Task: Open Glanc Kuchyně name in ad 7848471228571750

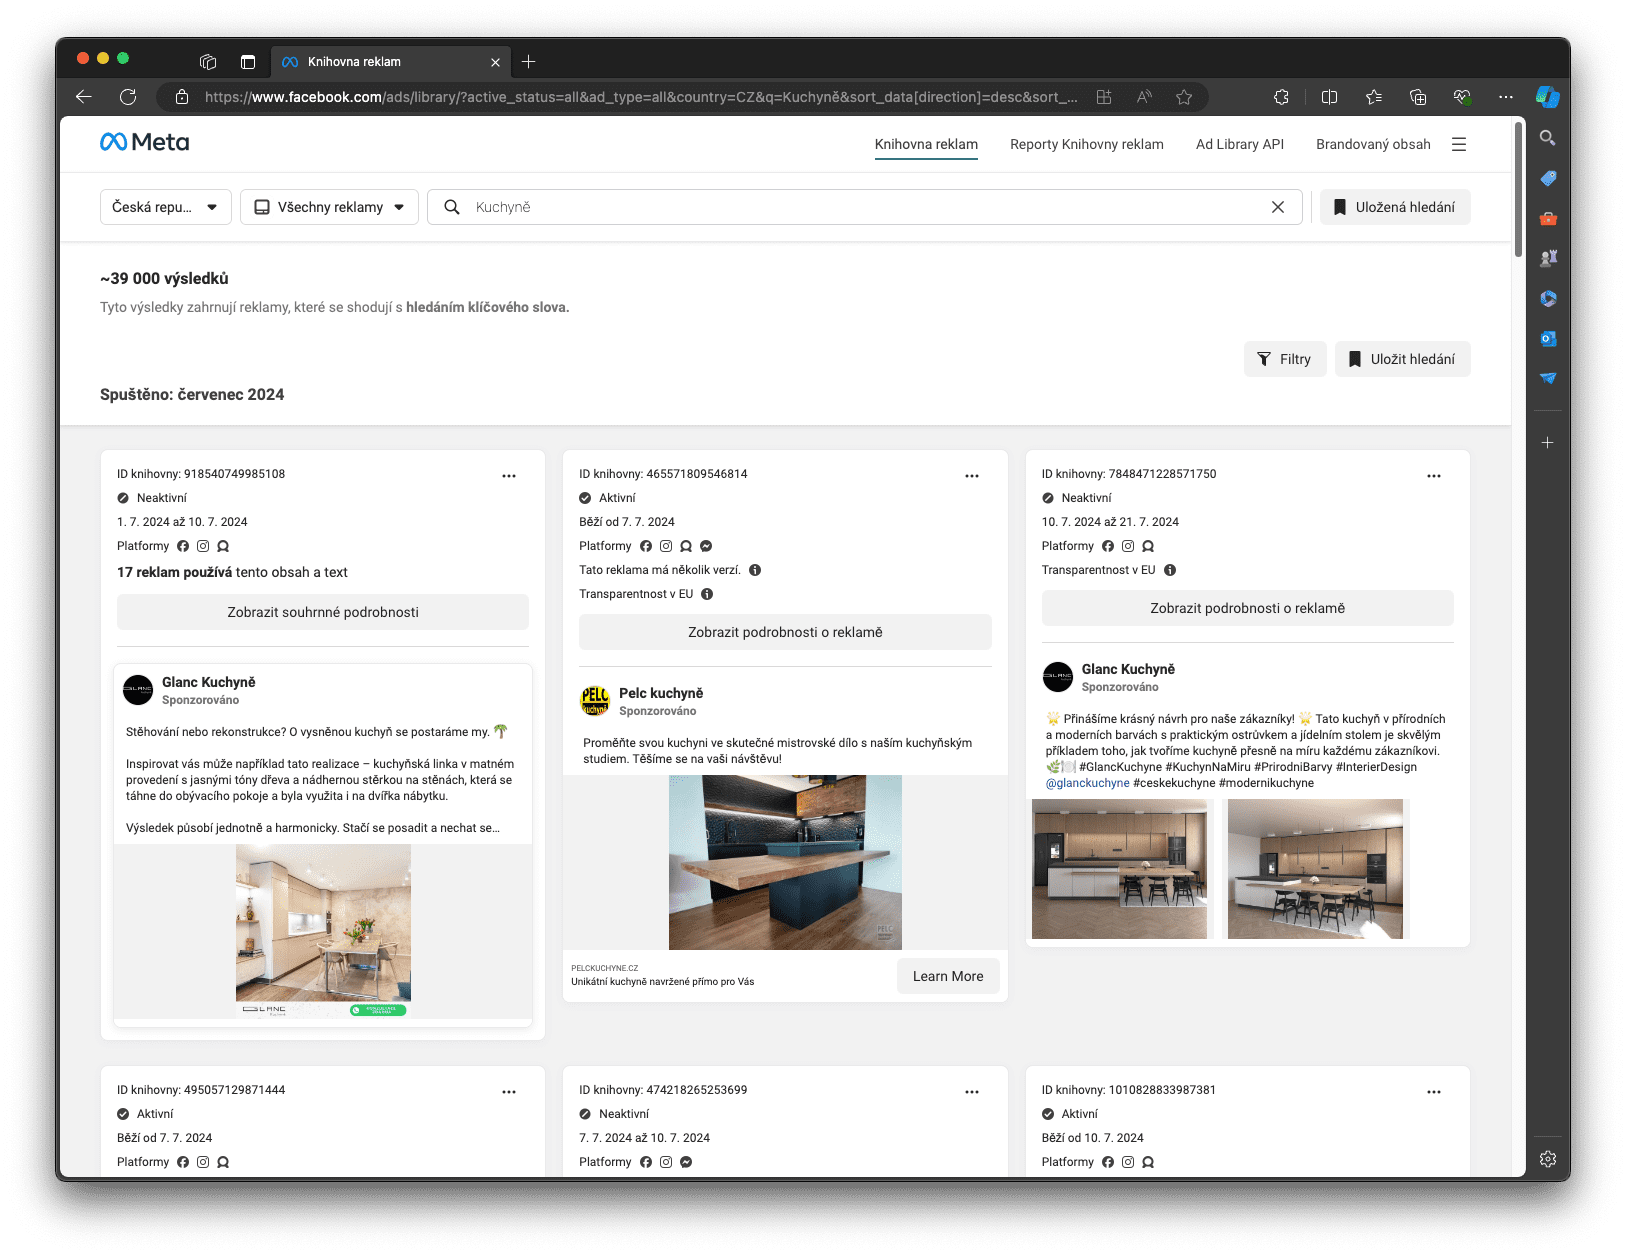Action: click(1128, 669)
